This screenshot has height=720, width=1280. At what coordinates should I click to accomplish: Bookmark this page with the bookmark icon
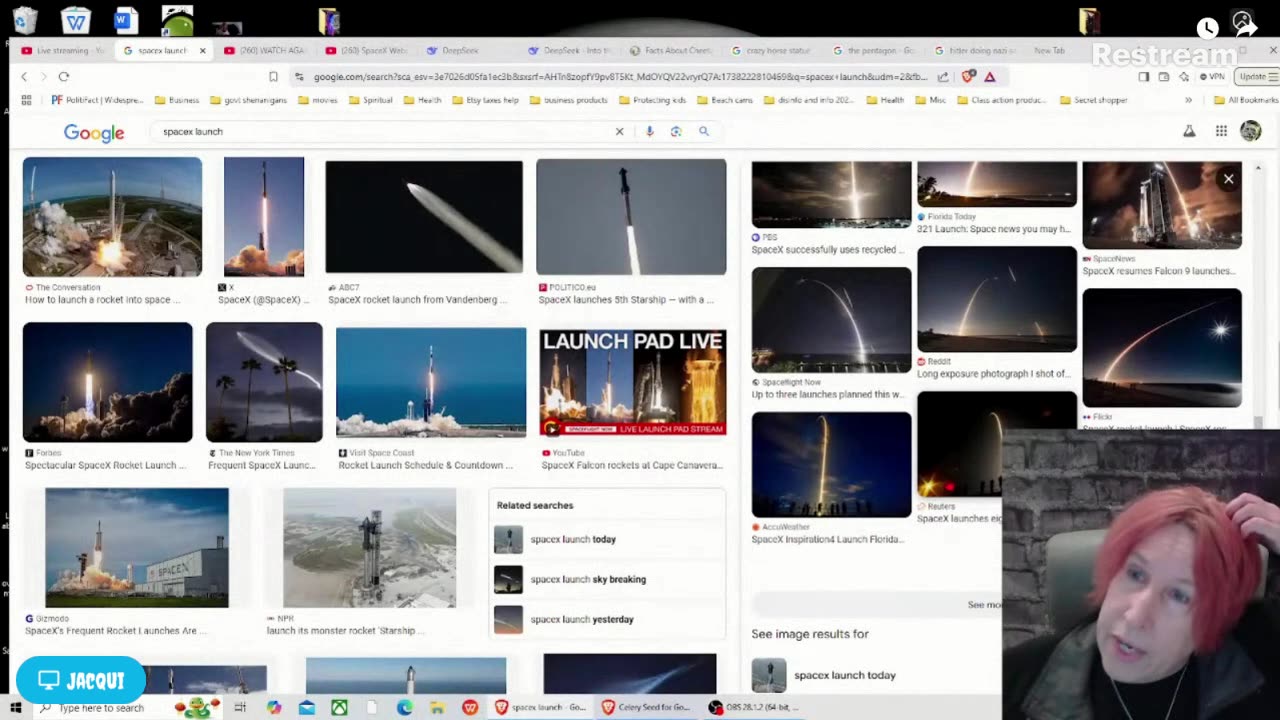pyautogui.click(x=273, y=77)
